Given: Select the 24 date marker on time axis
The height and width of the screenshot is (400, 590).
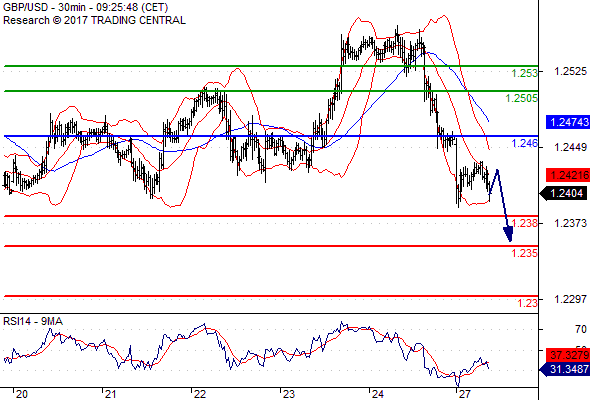Looking at the screenshot, I should (x=377, y=394).
